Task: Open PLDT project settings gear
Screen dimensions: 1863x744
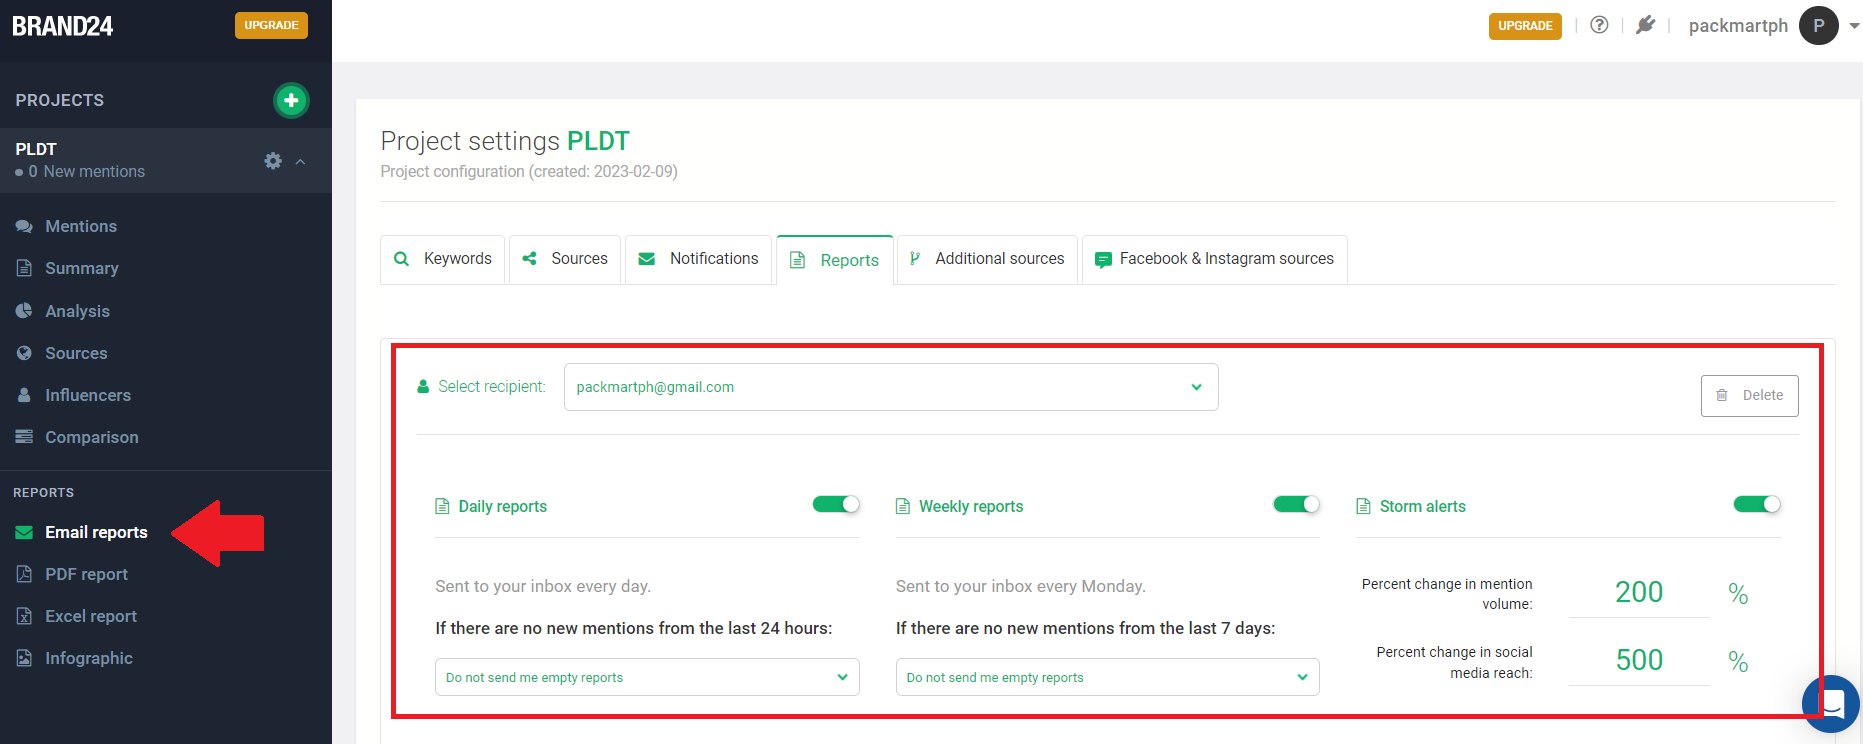Action: point(273,161)
